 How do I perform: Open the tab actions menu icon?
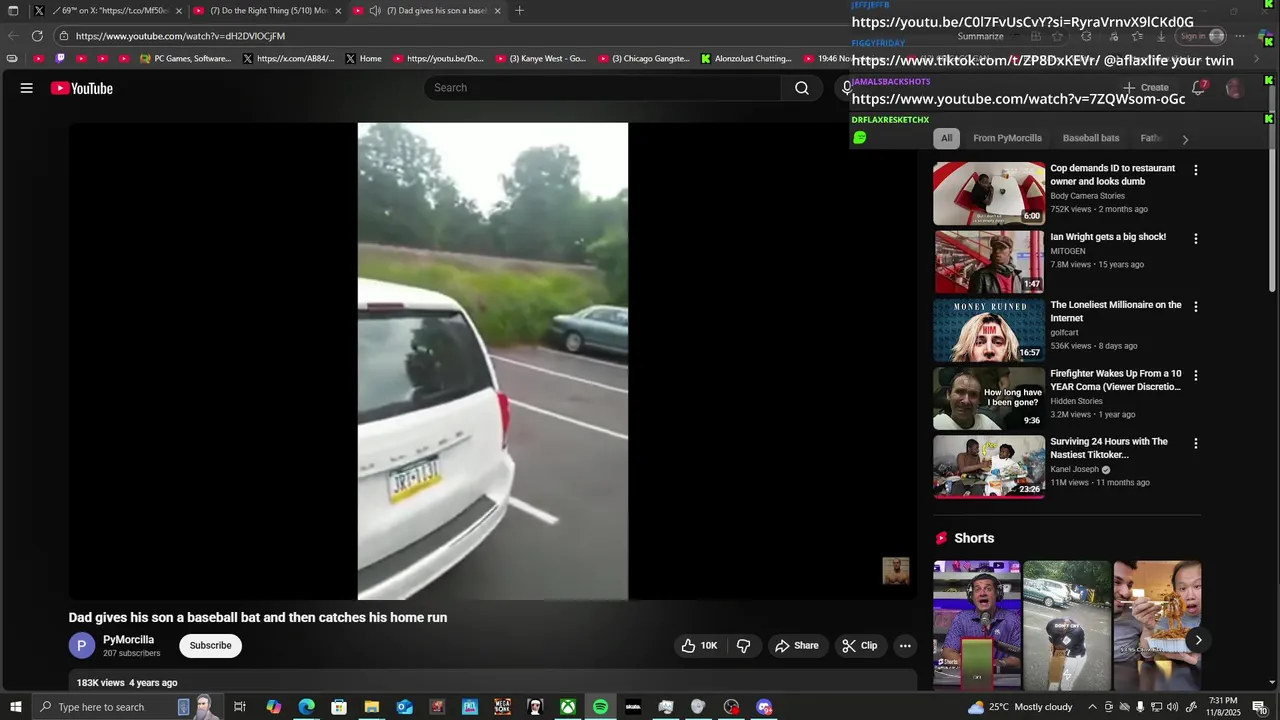[13, 11]
